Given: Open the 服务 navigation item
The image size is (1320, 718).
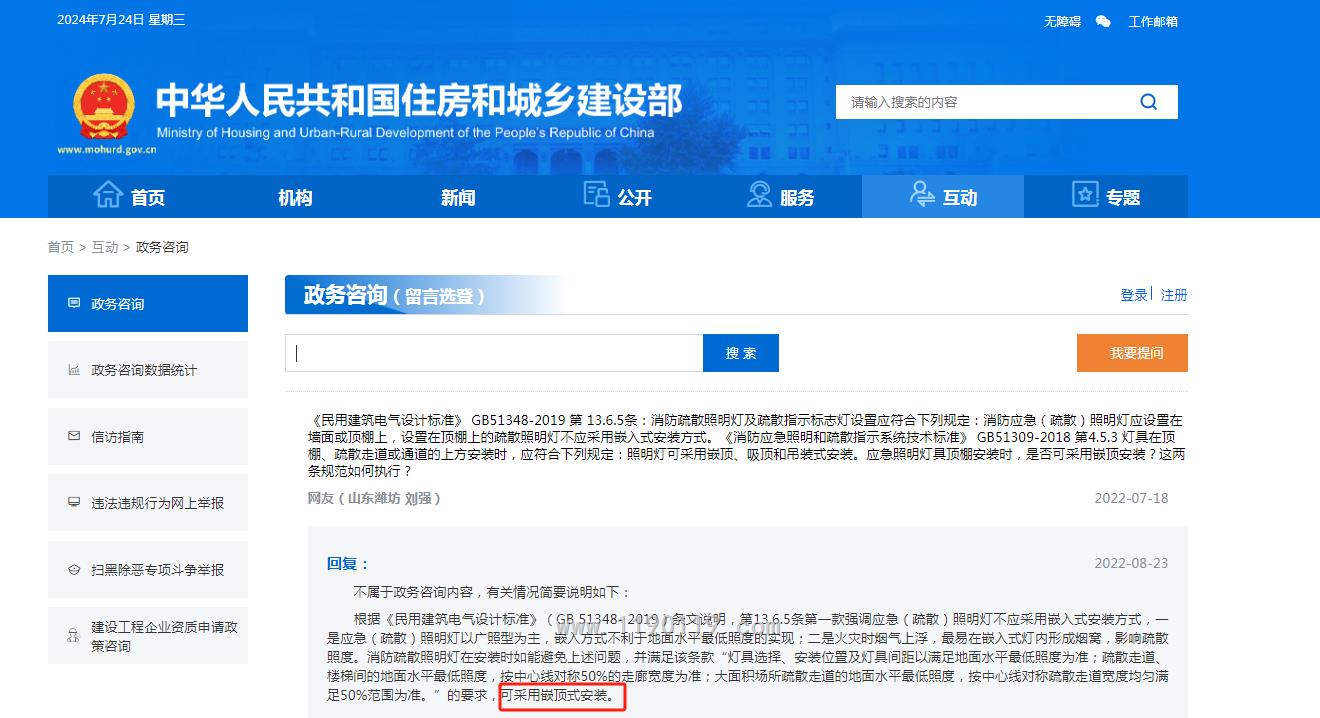Looking at the screenshot, I should (x=781, y=197).
